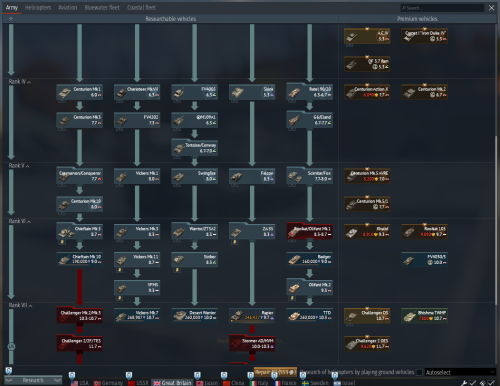Select the Warrior/ZT3A2 group card
The width and height of the screenshot is (500, 386).
[195, 232]
